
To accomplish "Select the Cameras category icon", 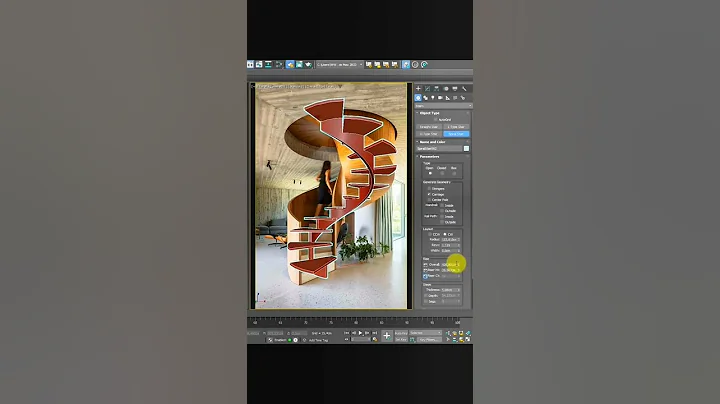I will [x=440, y=98].
